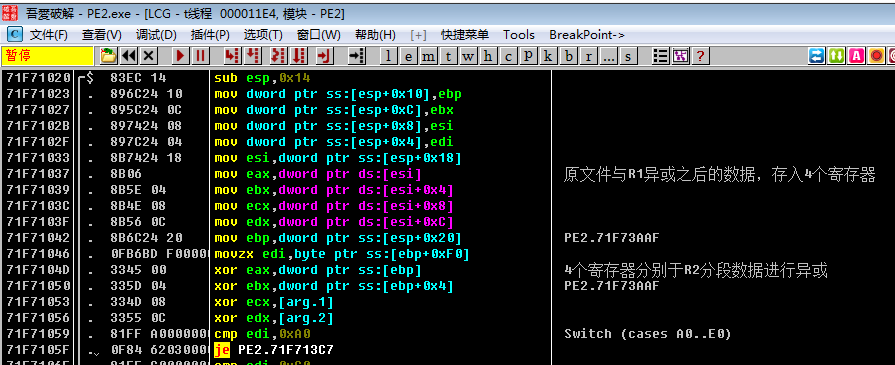This screenshot has width=895, height=365.
Task: Show source with 's' button
Action: click(x=628, y=56)
